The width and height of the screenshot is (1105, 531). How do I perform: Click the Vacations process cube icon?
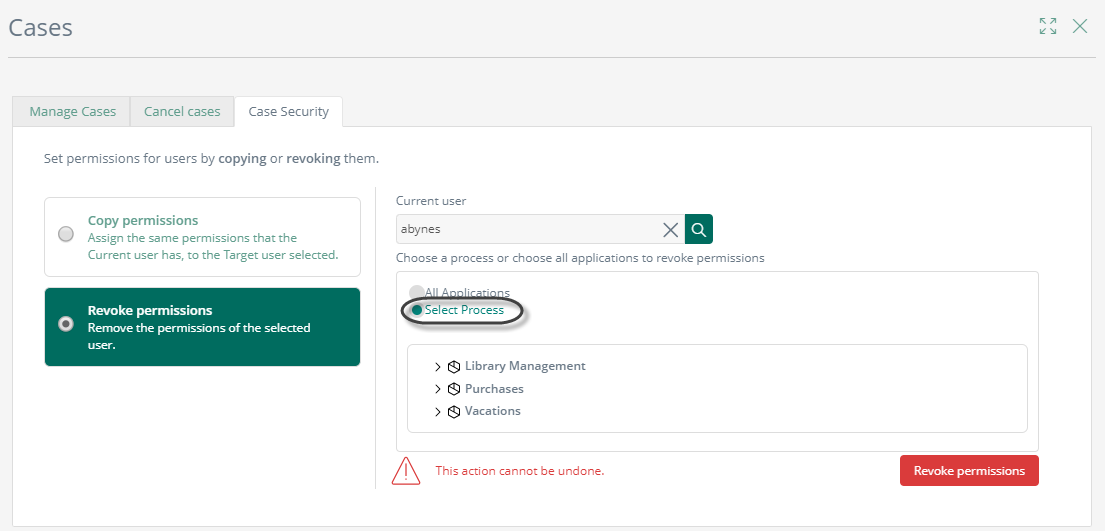[x=454, y=411]
